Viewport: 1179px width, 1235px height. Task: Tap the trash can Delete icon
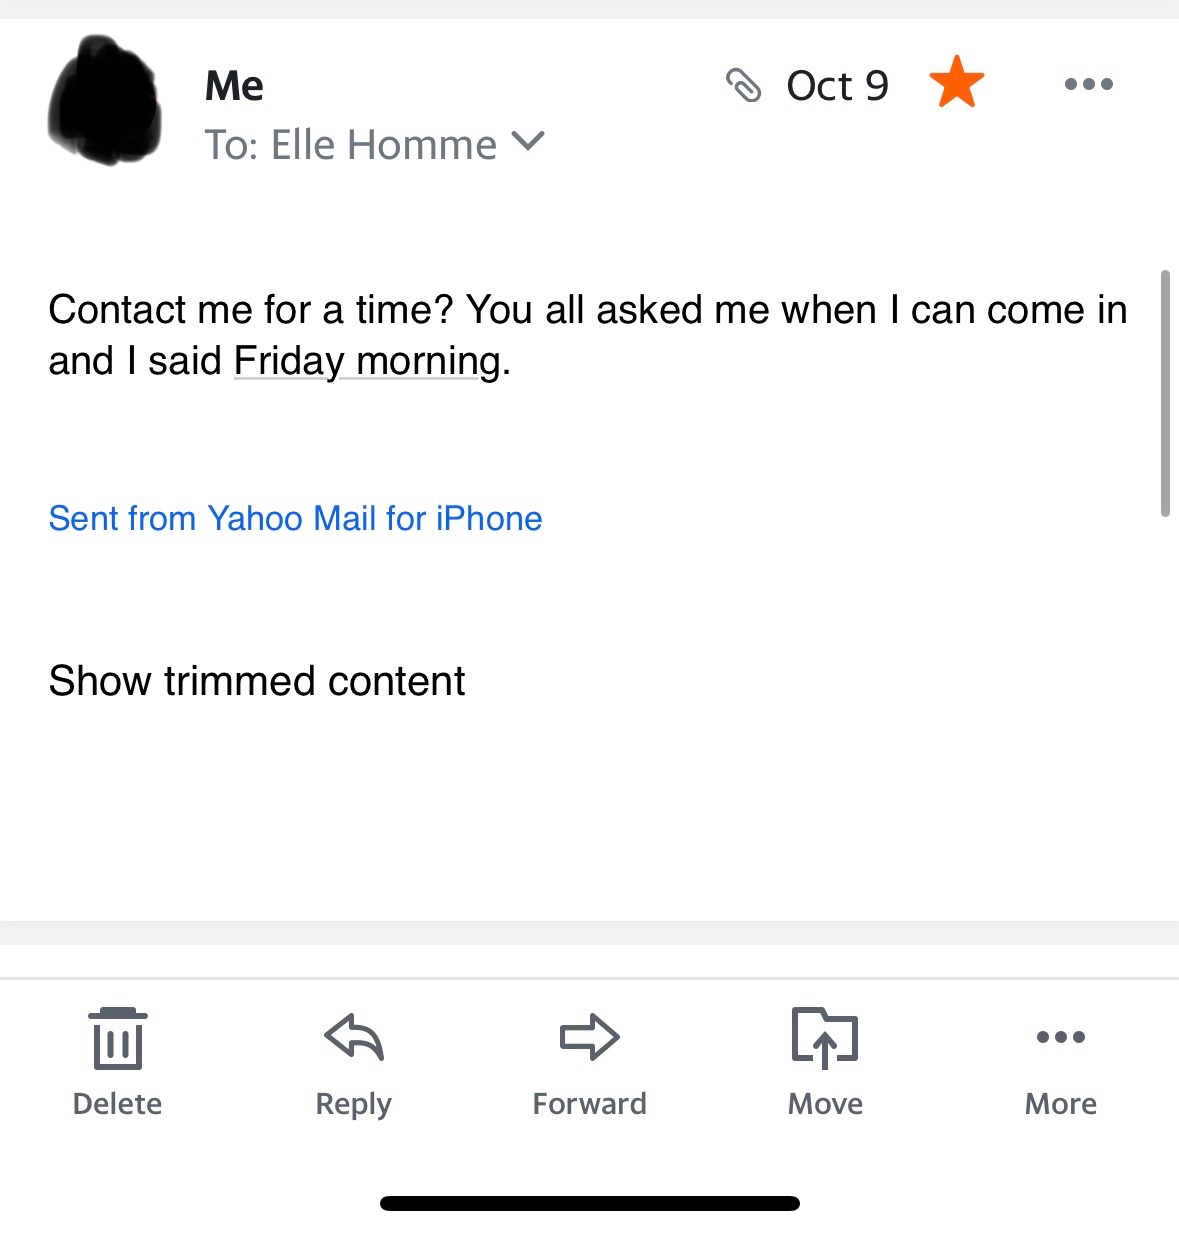pos(117,1040)
